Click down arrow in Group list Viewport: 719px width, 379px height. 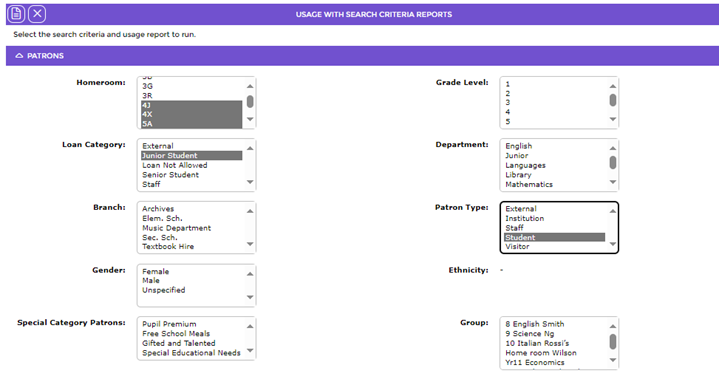coord(613,360)
